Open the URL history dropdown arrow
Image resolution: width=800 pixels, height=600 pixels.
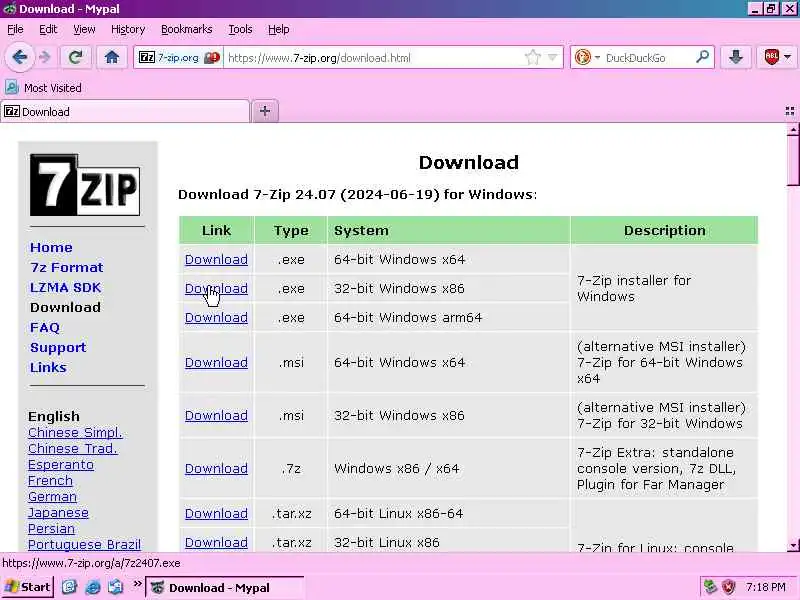pyautogui.click(x=552, y=57)
